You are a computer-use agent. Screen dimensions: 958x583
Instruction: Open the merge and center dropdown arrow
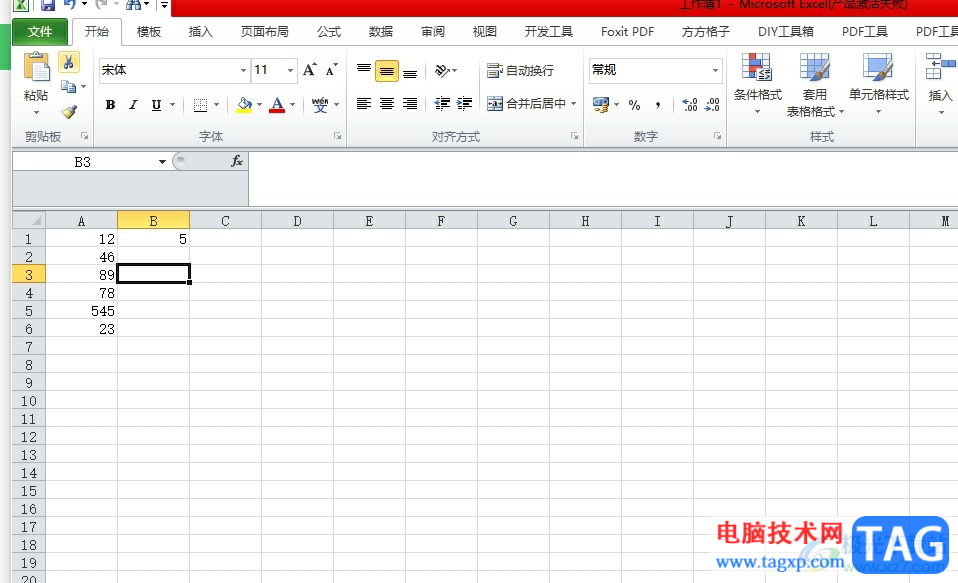click(x=574, y=104)
